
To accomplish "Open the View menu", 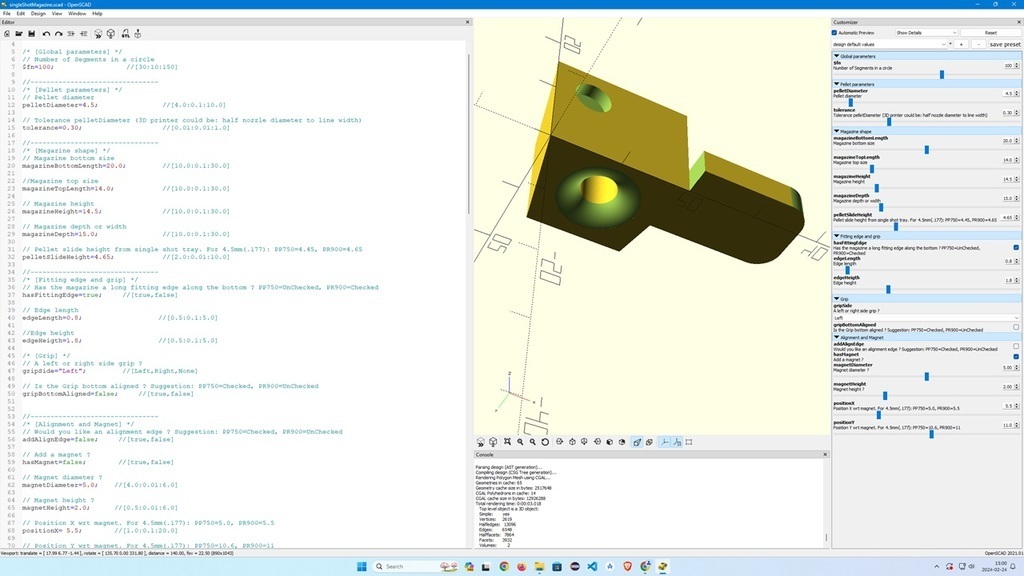I will (x=57, y=13).
